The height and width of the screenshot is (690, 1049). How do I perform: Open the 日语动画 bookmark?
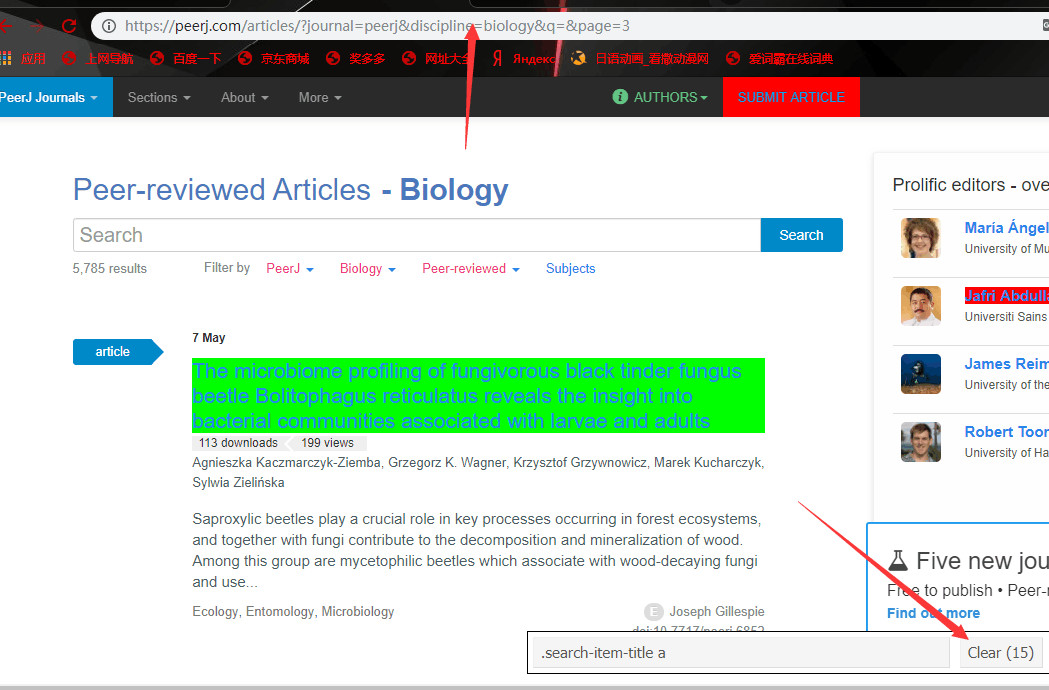639,58
